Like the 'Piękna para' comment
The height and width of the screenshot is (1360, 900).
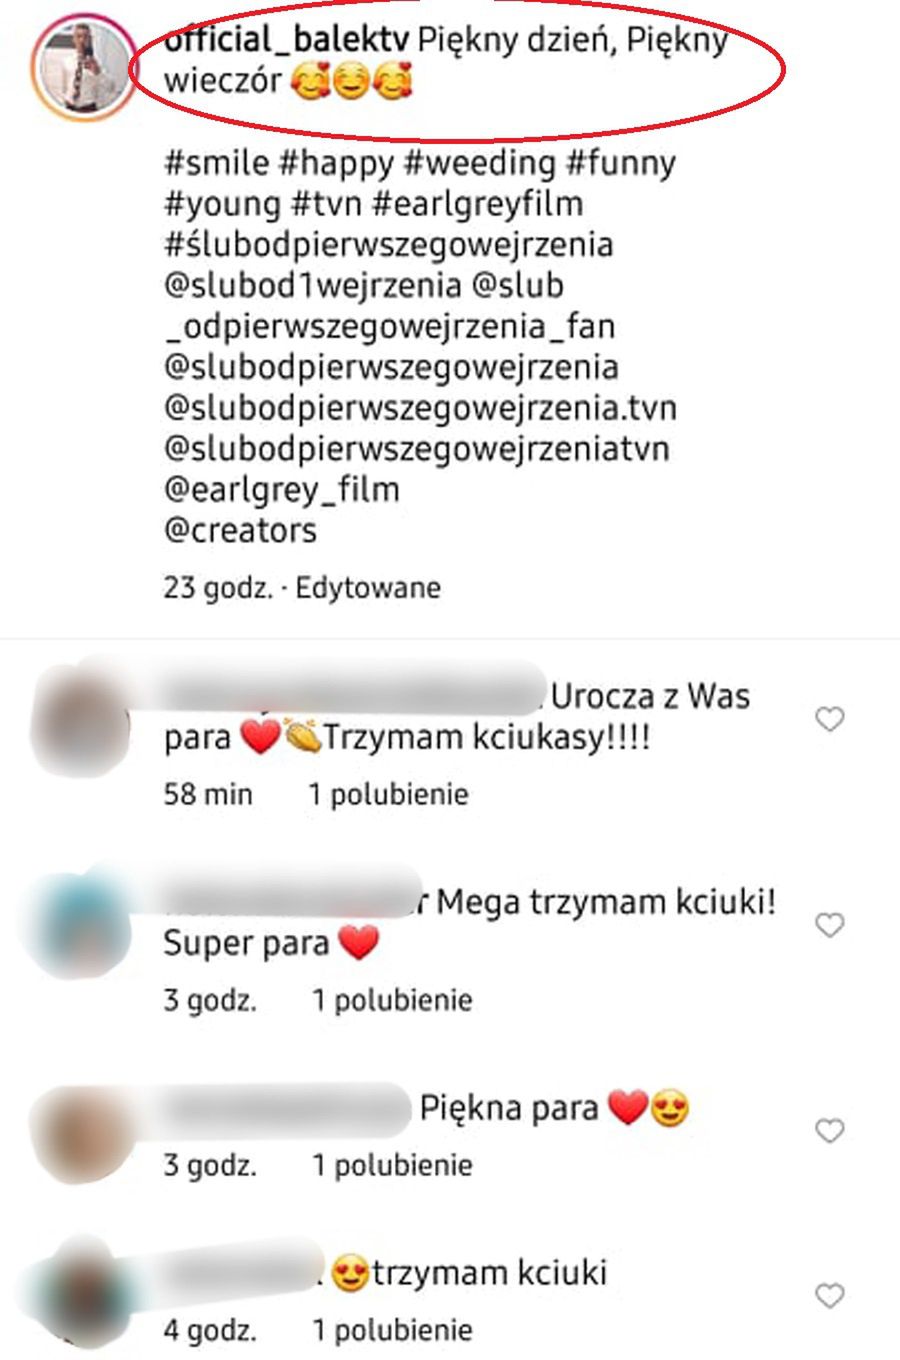pos(830,1131)
